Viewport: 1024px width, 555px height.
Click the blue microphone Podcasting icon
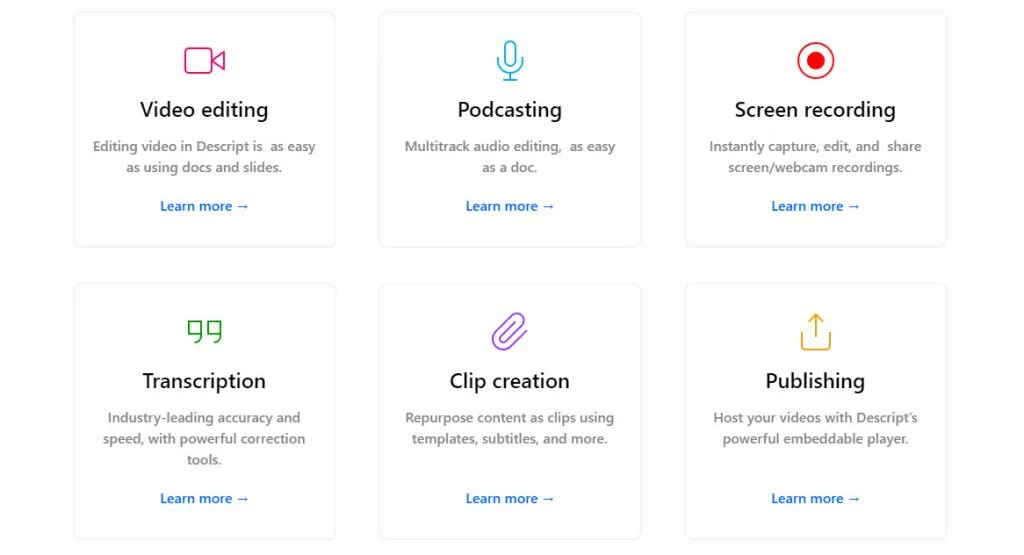click(x=509, y=61)
